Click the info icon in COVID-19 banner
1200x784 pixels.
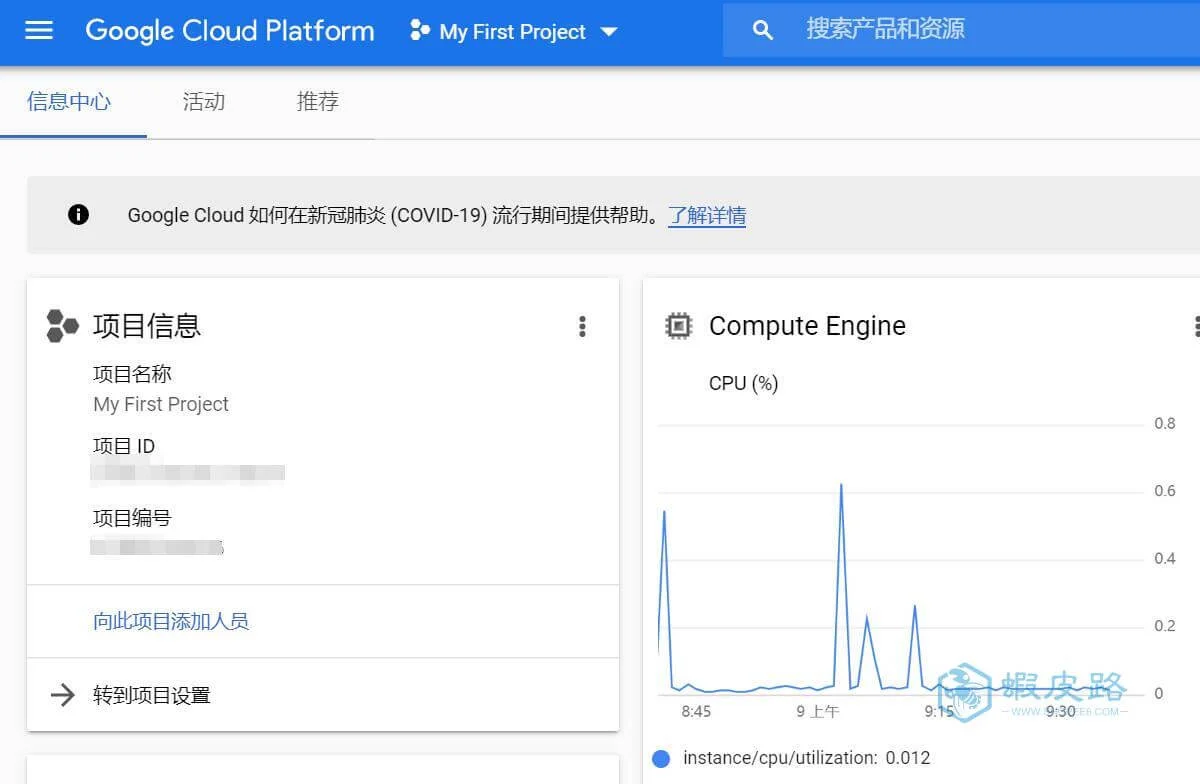[x=78, y=214]
